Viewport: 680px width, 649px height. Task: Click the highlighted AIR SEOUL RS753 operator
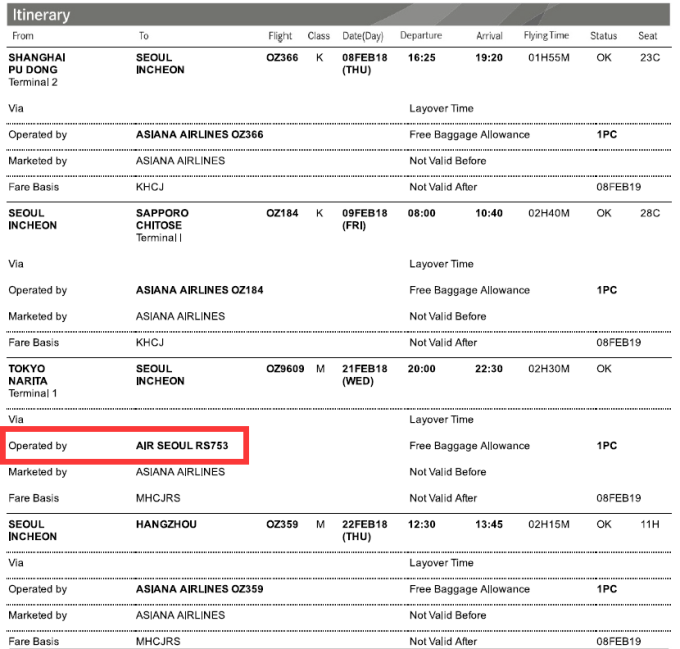tap(181, 446)
